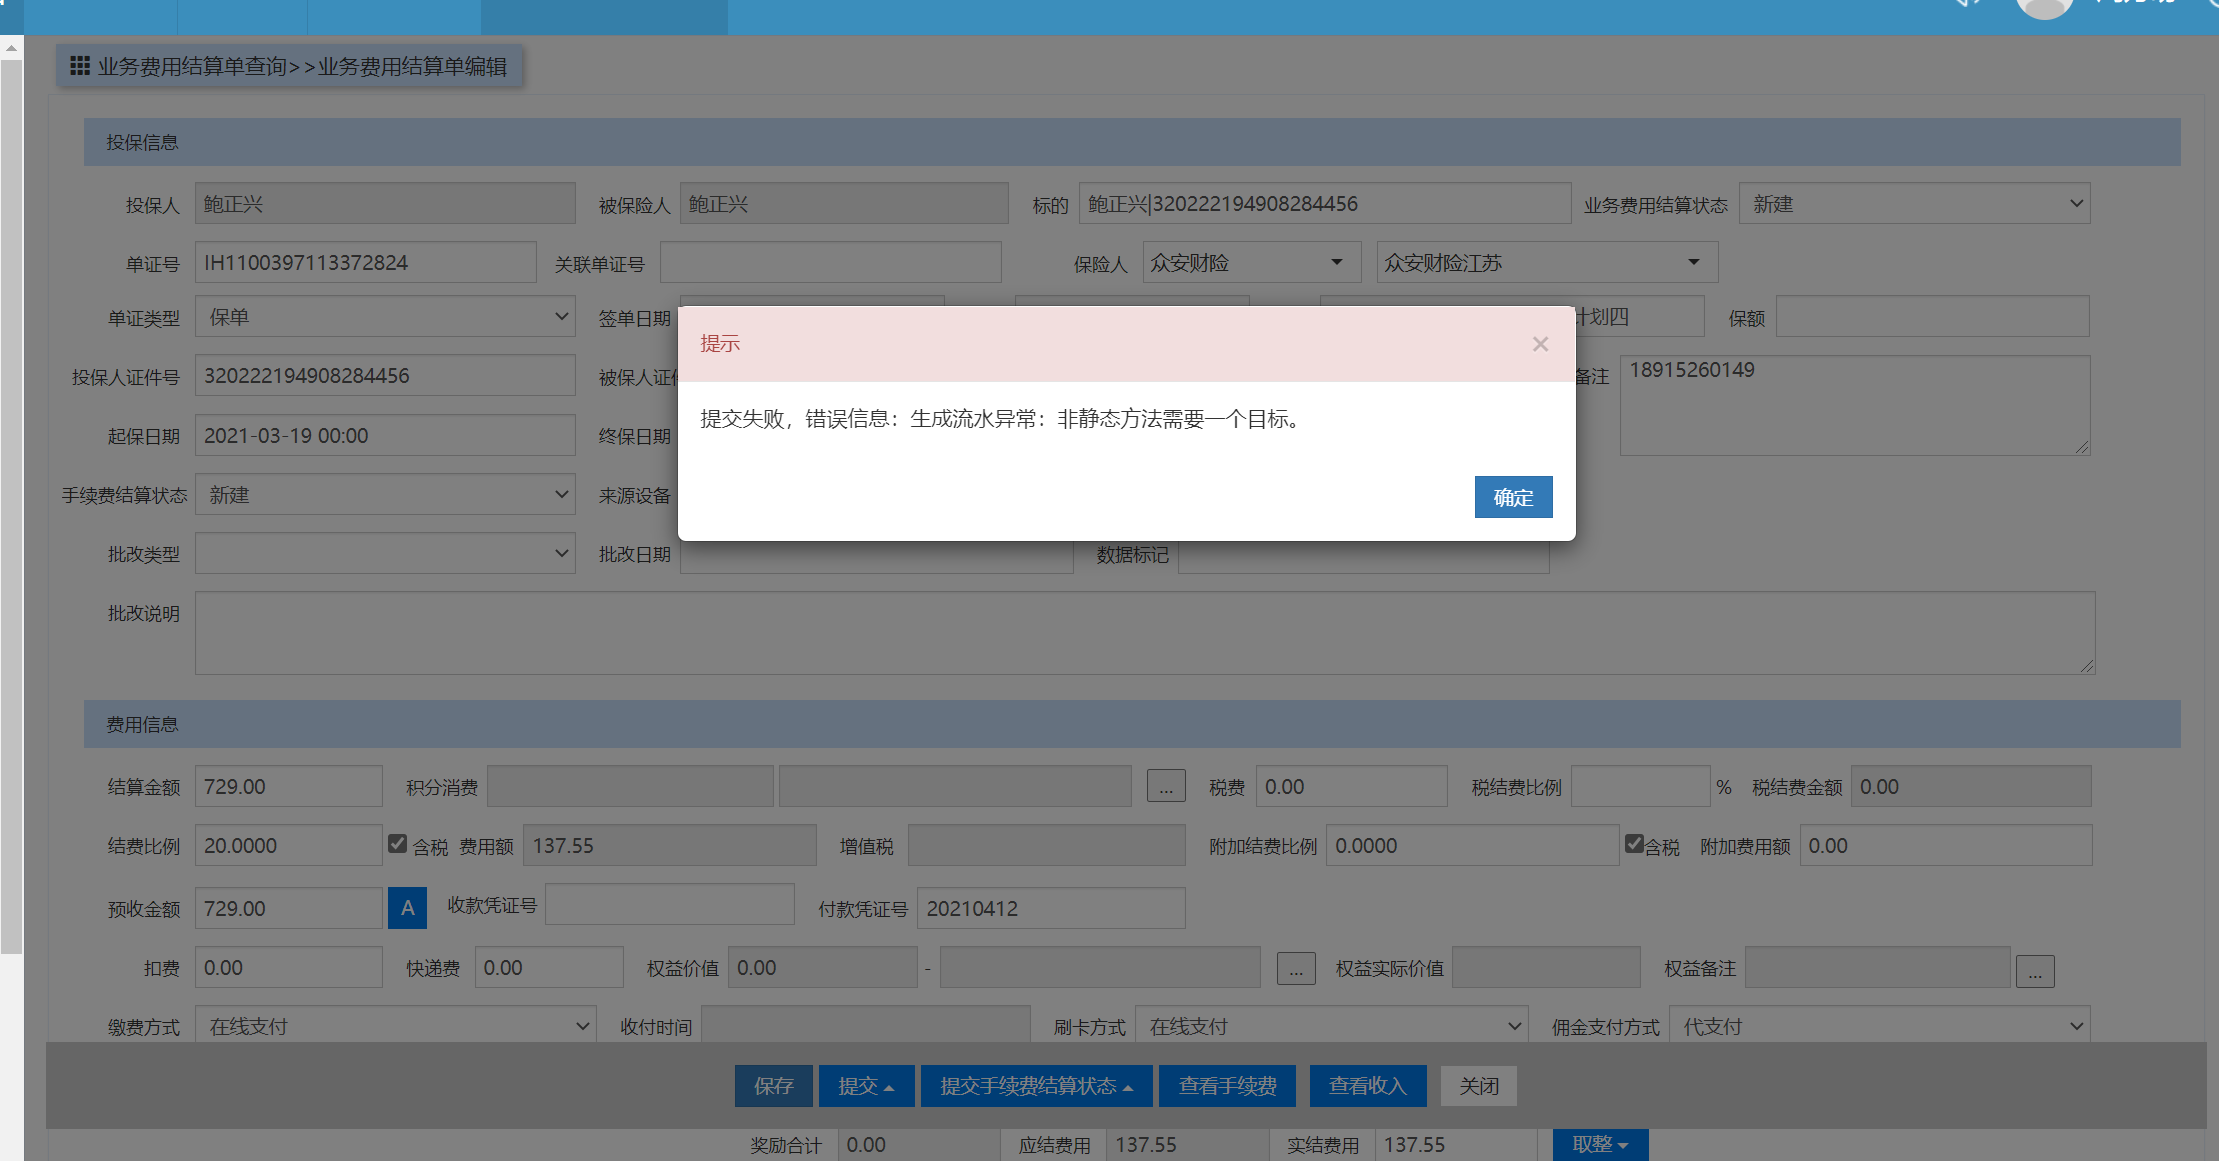The height and width of the screenshot is (1161, 2219).
Task: Expand the 提交 menu button
Action: [866, 1086]
